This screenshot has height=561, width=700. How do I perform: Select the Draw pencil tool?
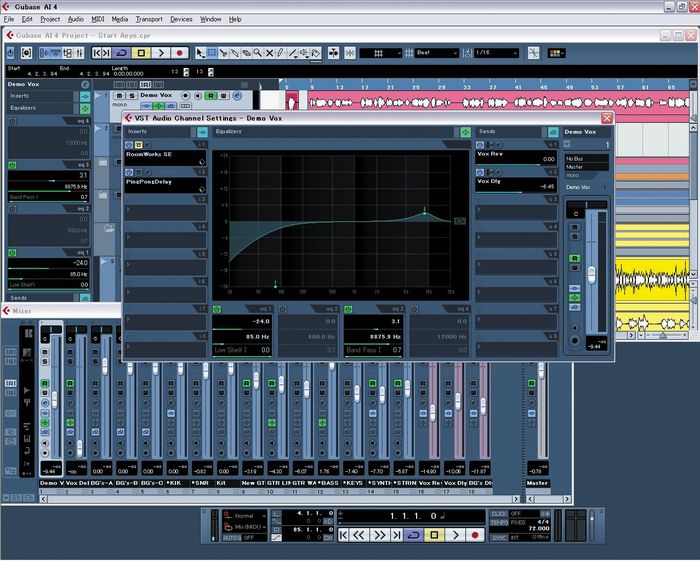pos(281,53)
